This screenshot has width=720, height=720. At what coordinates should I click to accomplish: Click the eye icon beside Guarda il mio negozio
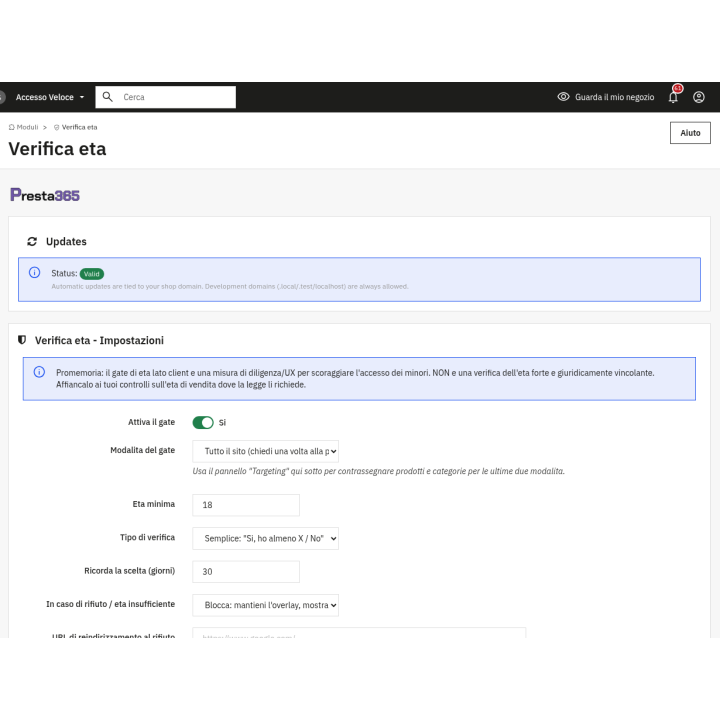pos(563,97)
